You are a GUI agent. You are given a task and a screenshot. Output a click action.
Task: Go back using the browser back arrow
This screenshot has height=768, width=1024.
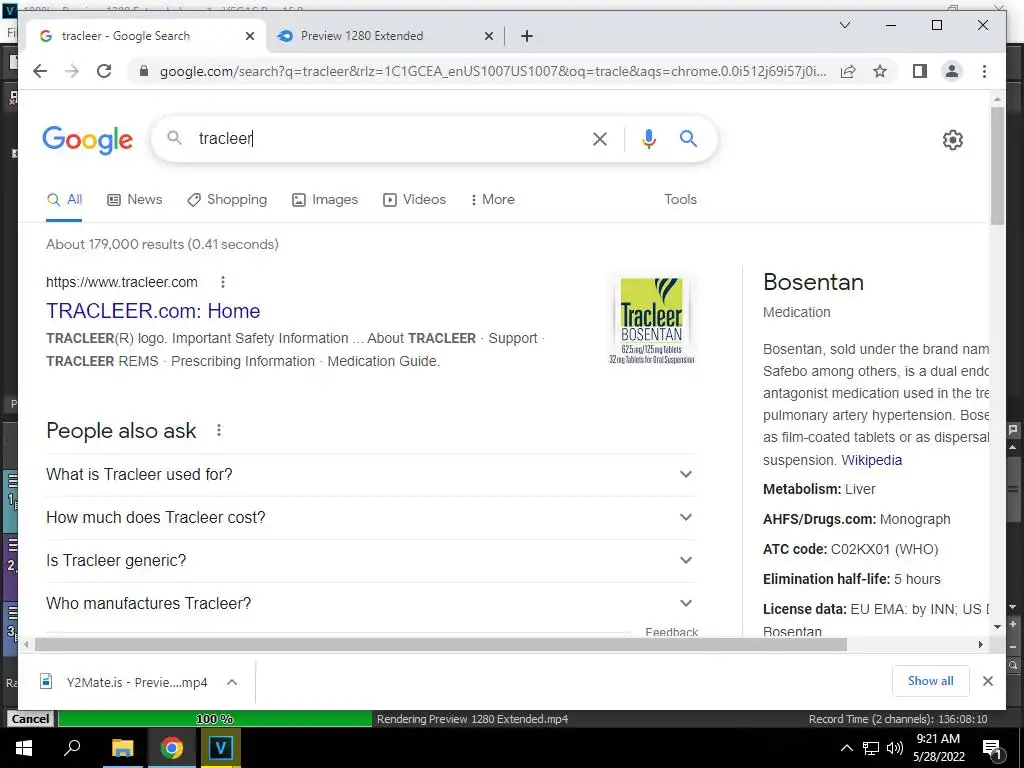(x=40, y=71)
